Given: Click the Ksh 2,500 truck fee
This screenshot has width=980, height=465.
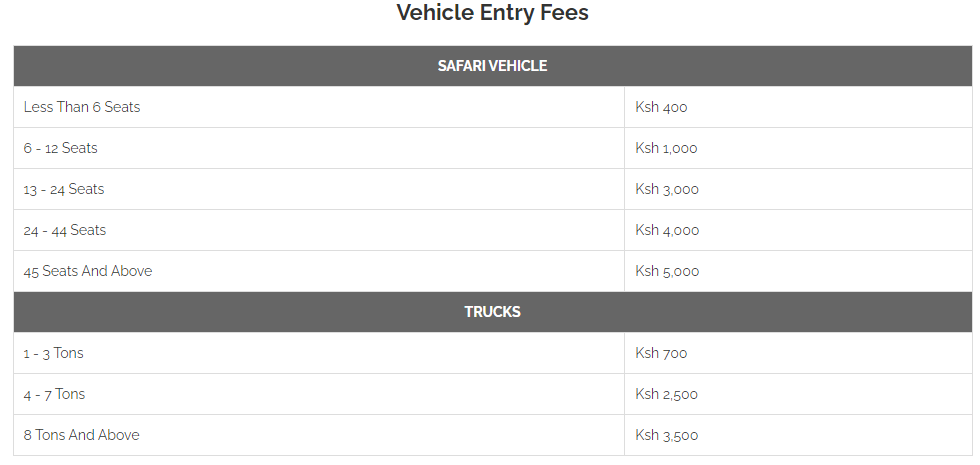Looking at the screenshot, I should tap(666, 394).
